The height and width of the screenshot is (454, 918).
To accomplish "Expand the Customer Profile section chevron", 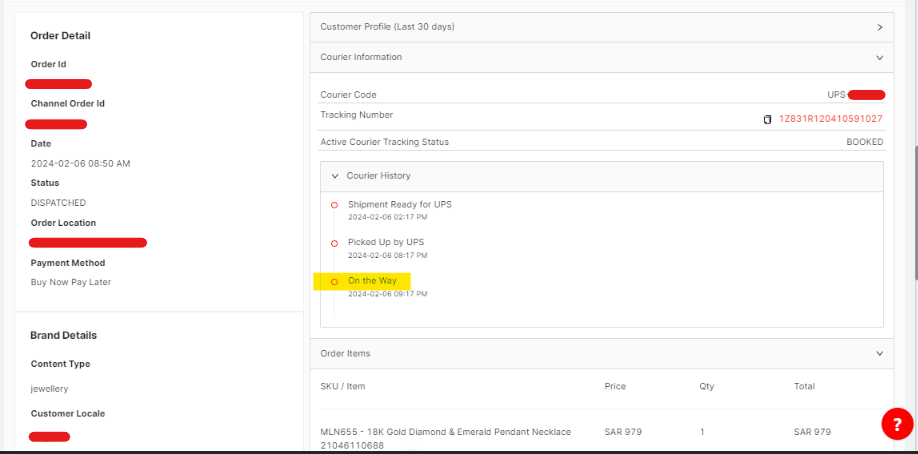I will [x=879, y=27].
